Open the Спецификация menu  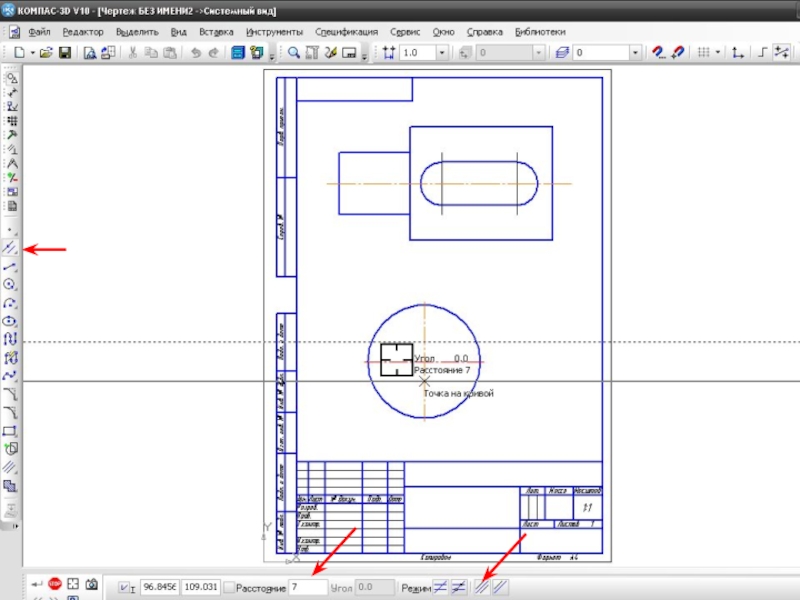(x=346, y=32)
